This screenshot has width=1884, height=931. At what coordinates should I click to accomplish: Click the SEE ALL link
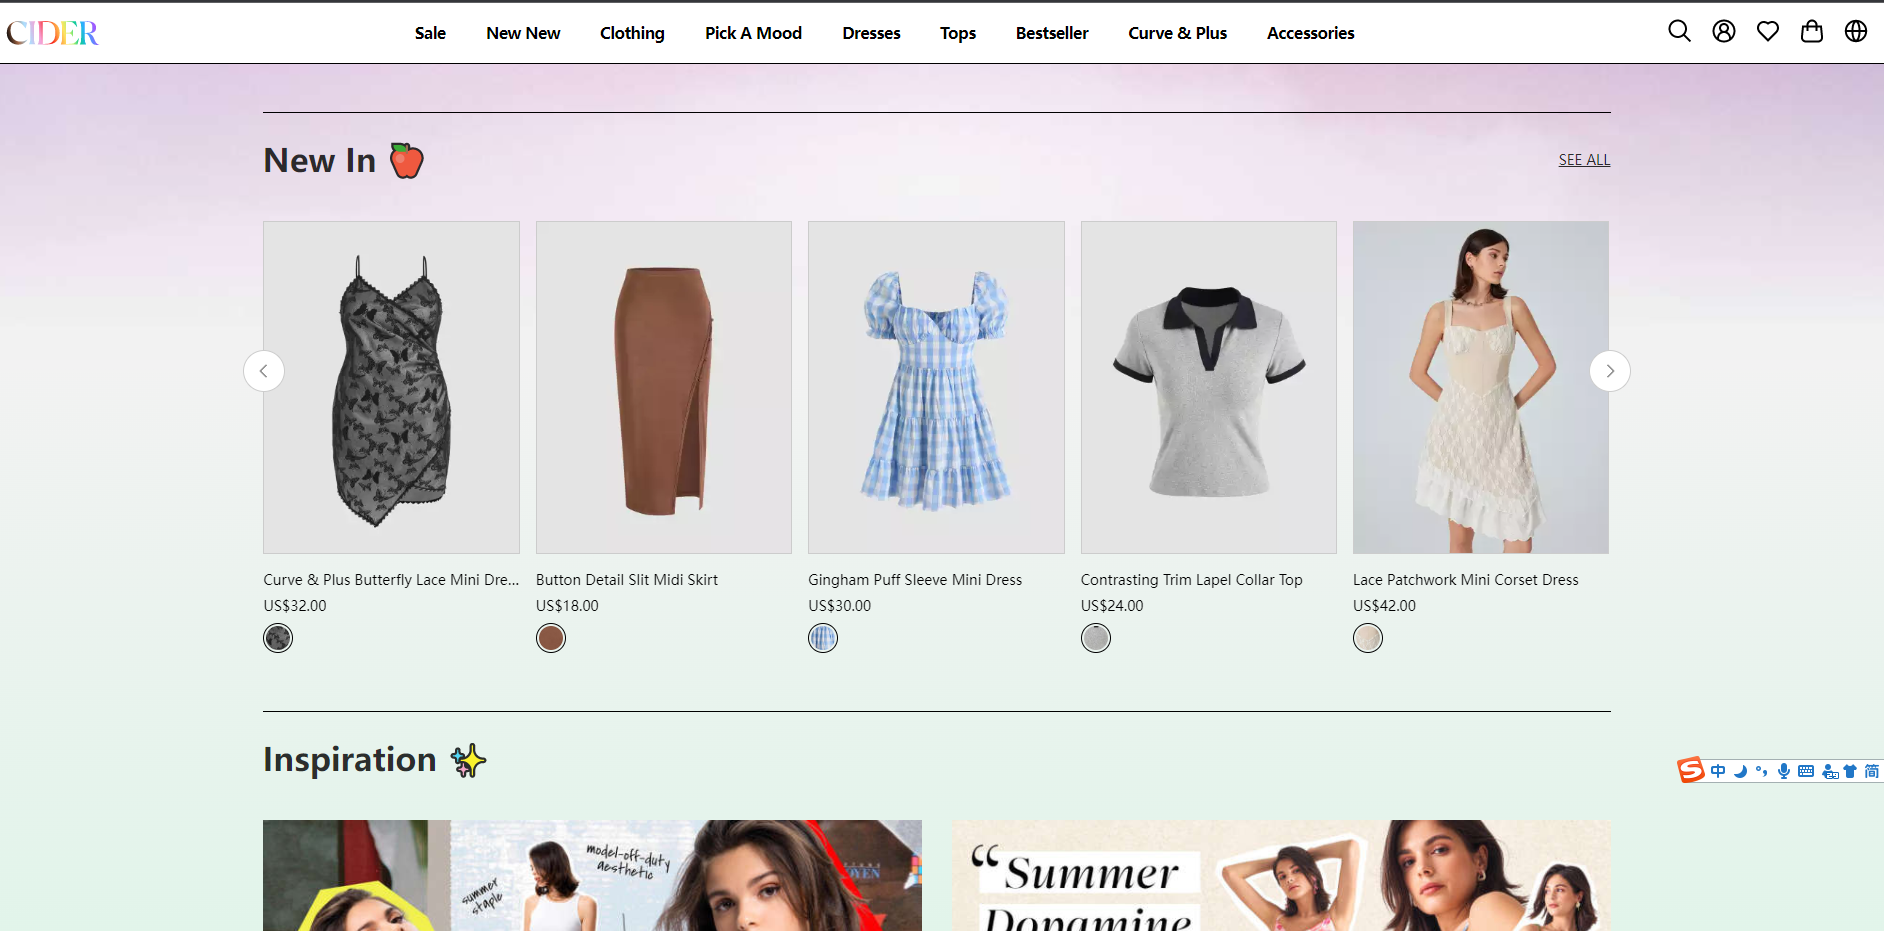click(x=1583, y=160)
